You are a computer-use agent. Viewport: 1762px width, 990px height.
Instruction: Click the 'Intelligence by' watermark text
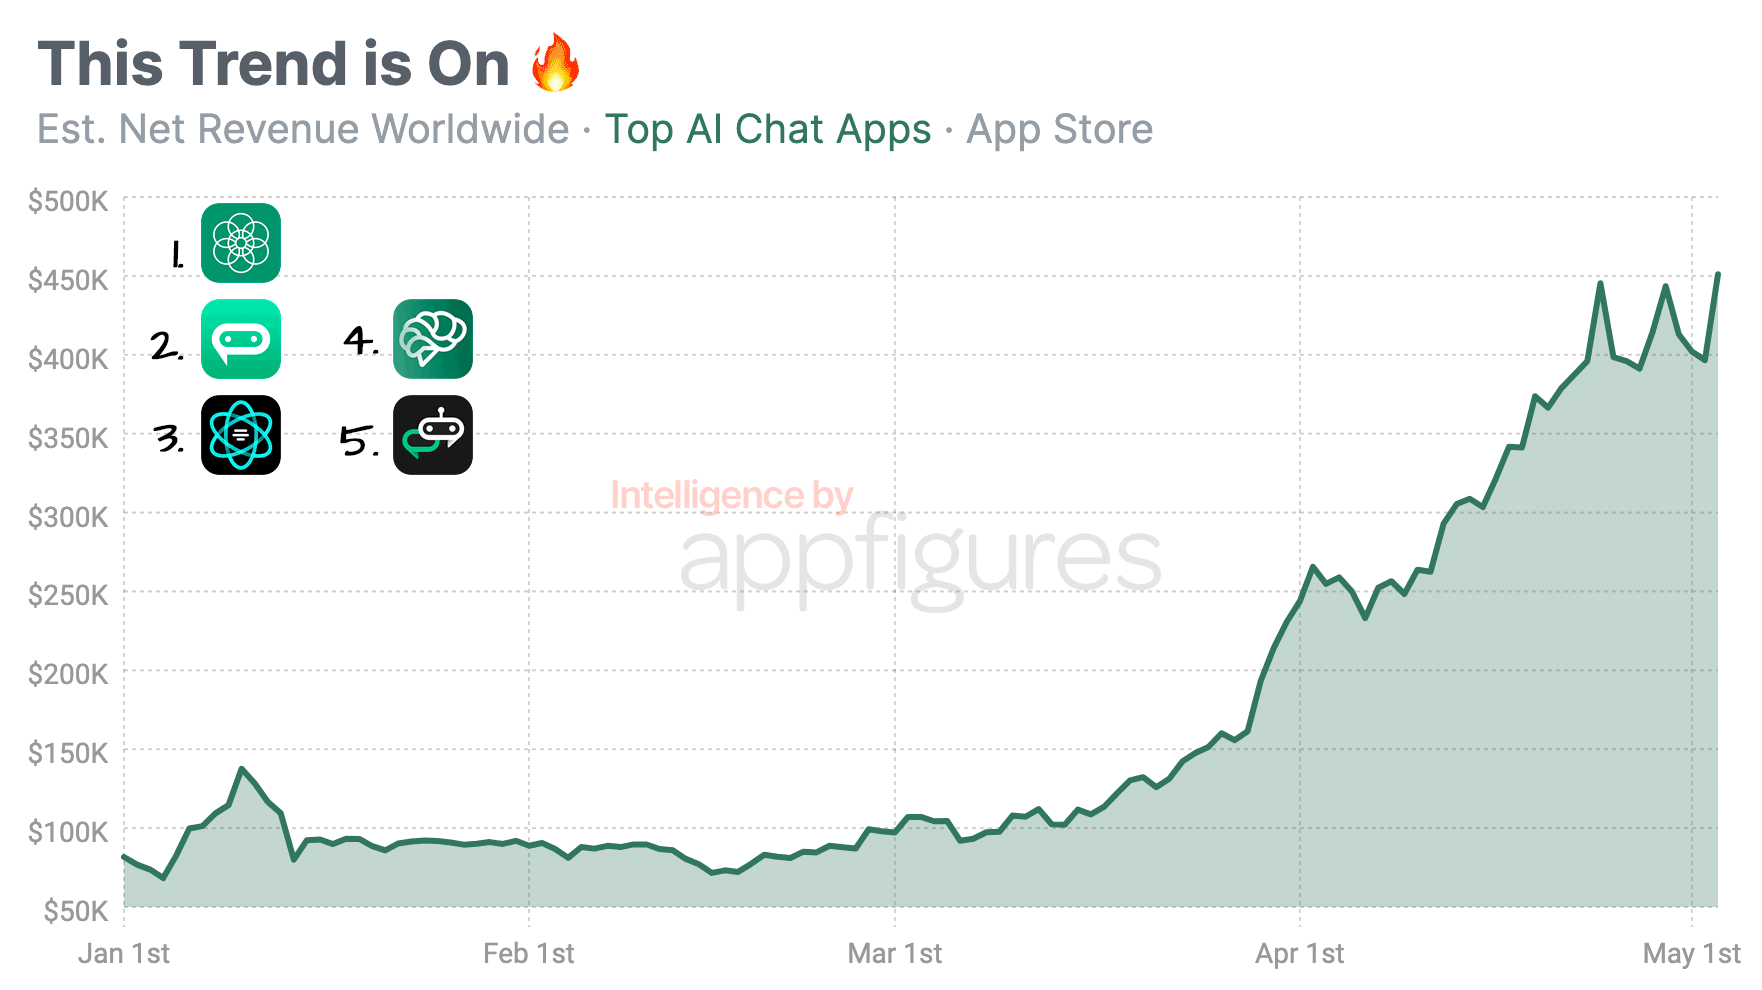732,496
